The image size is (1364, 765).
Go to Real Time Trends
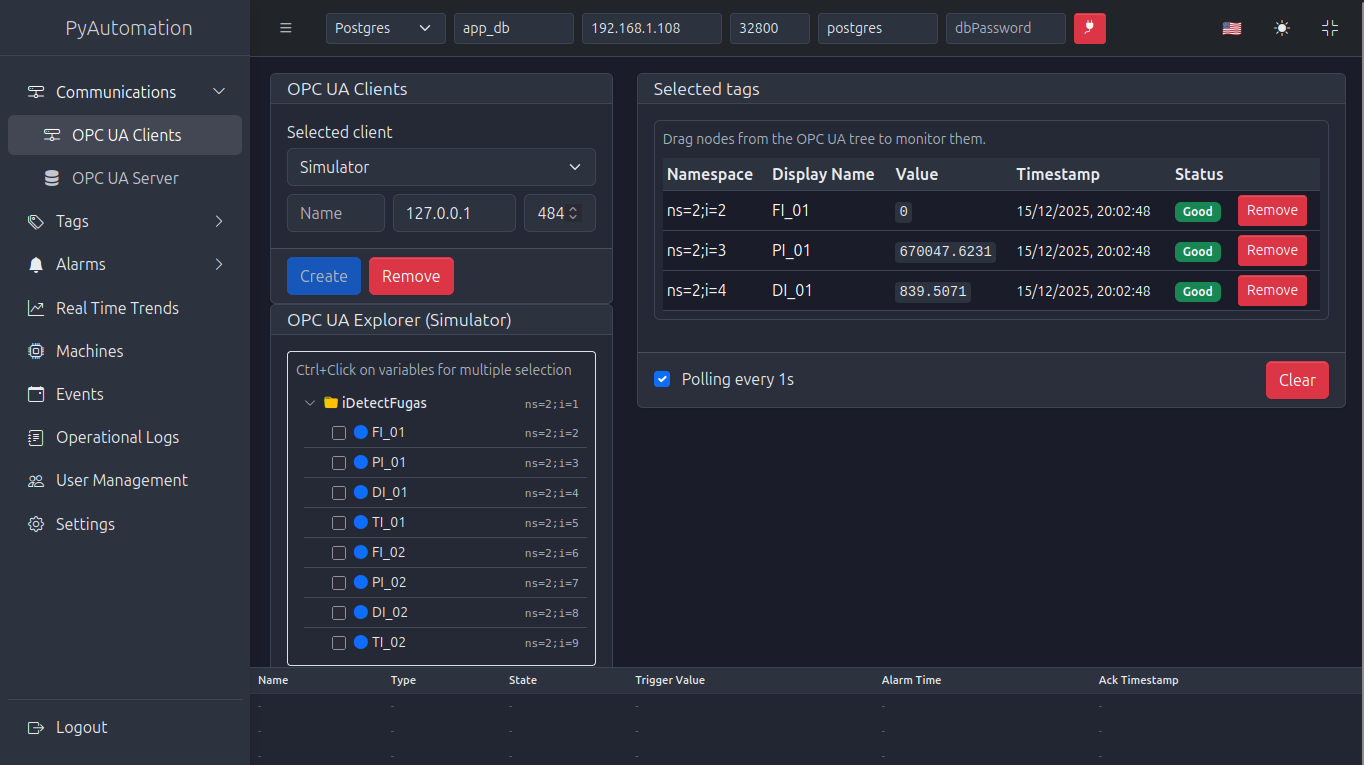click(x=125, y=308)
